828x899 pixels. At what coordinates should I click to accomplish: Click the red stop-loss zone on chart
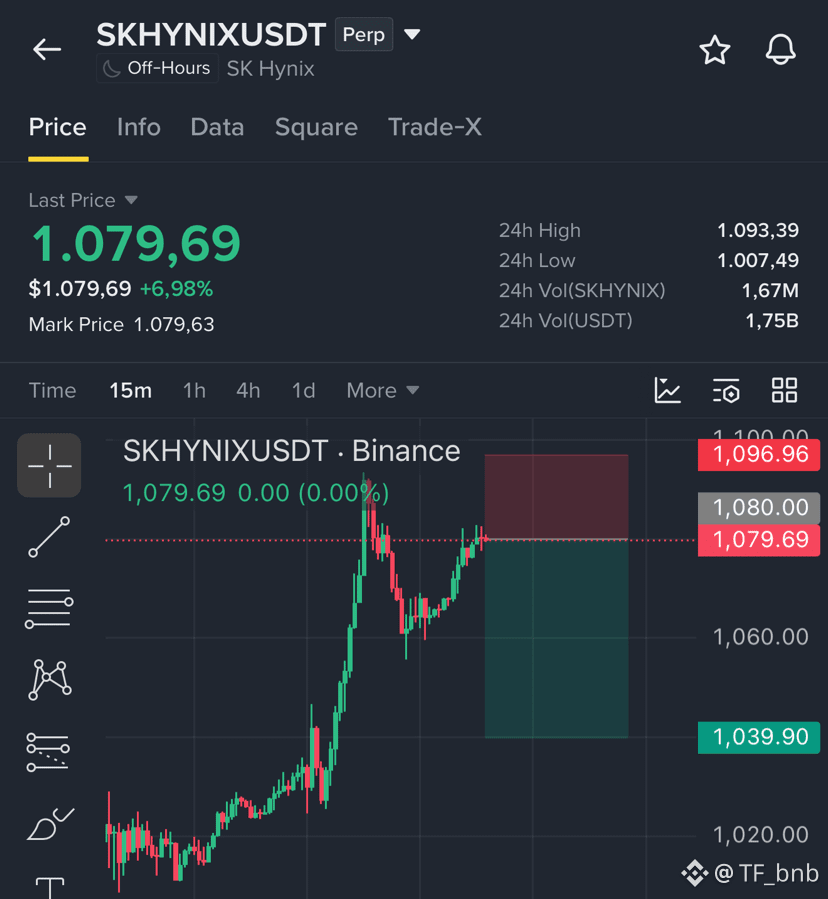(556, 497)
